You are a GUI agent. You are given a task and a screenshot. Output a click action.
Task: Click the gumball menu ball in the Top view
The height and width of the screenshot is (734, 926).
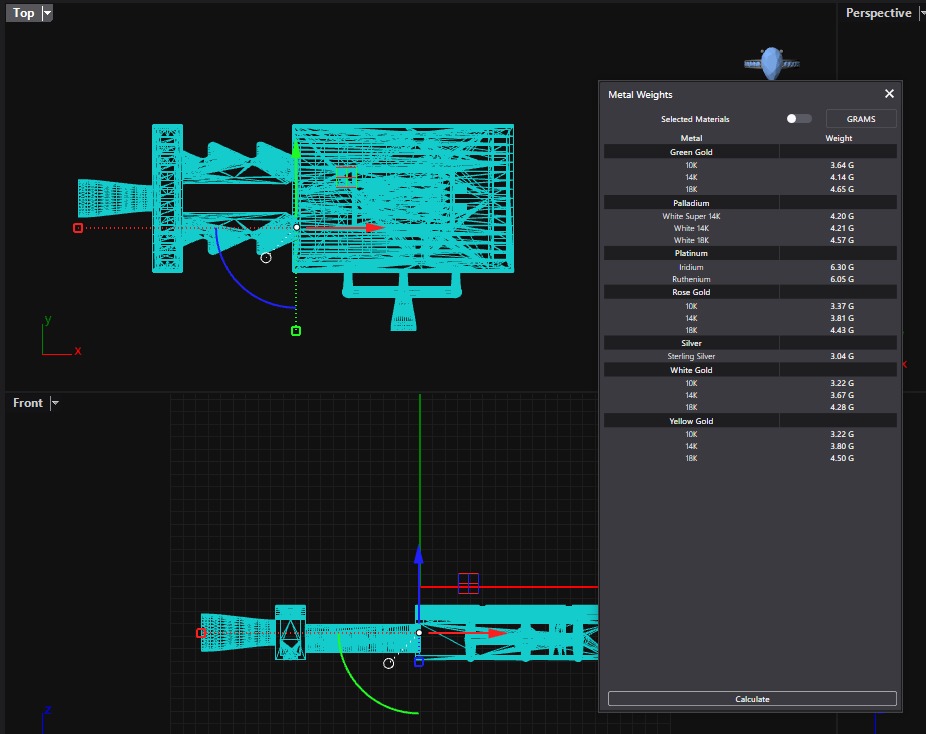coord(266,257)
